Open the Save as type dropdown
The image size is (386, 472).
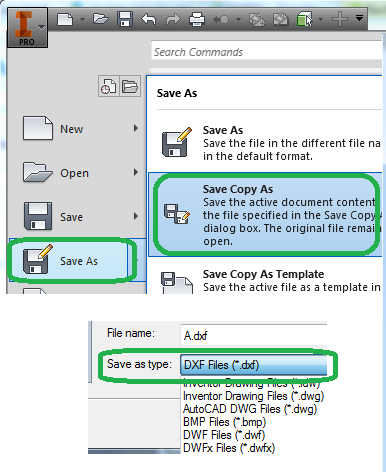coord(254,365)
